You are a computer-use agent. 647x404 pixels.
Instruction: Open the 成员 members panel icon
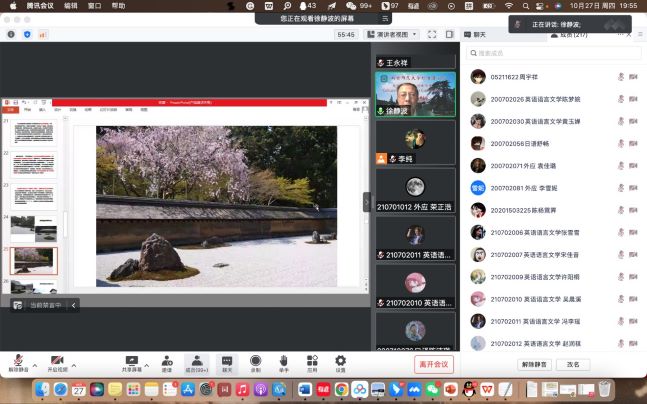196,360
